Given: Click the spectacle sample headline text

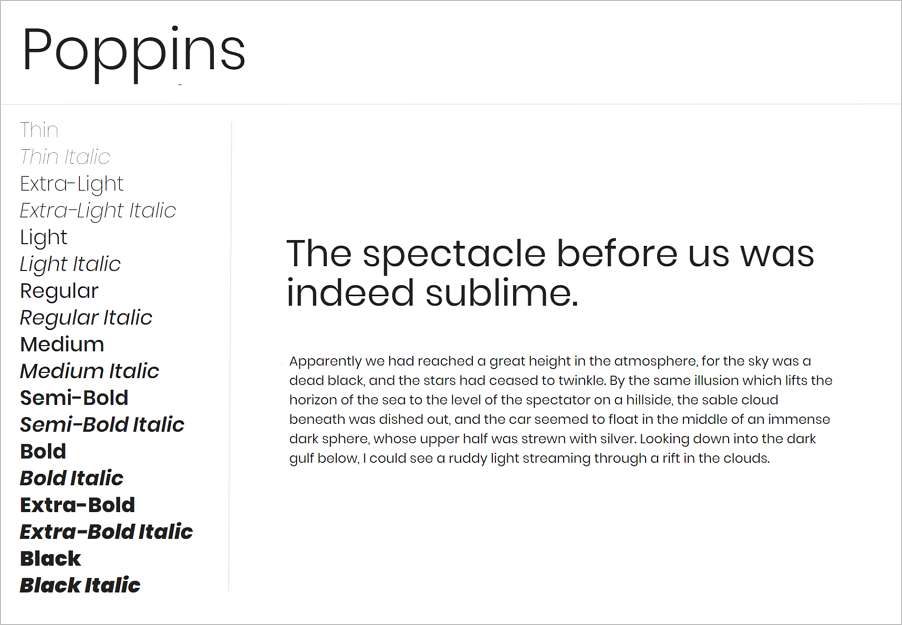Looking at the screenshot, I should (550, 273).
